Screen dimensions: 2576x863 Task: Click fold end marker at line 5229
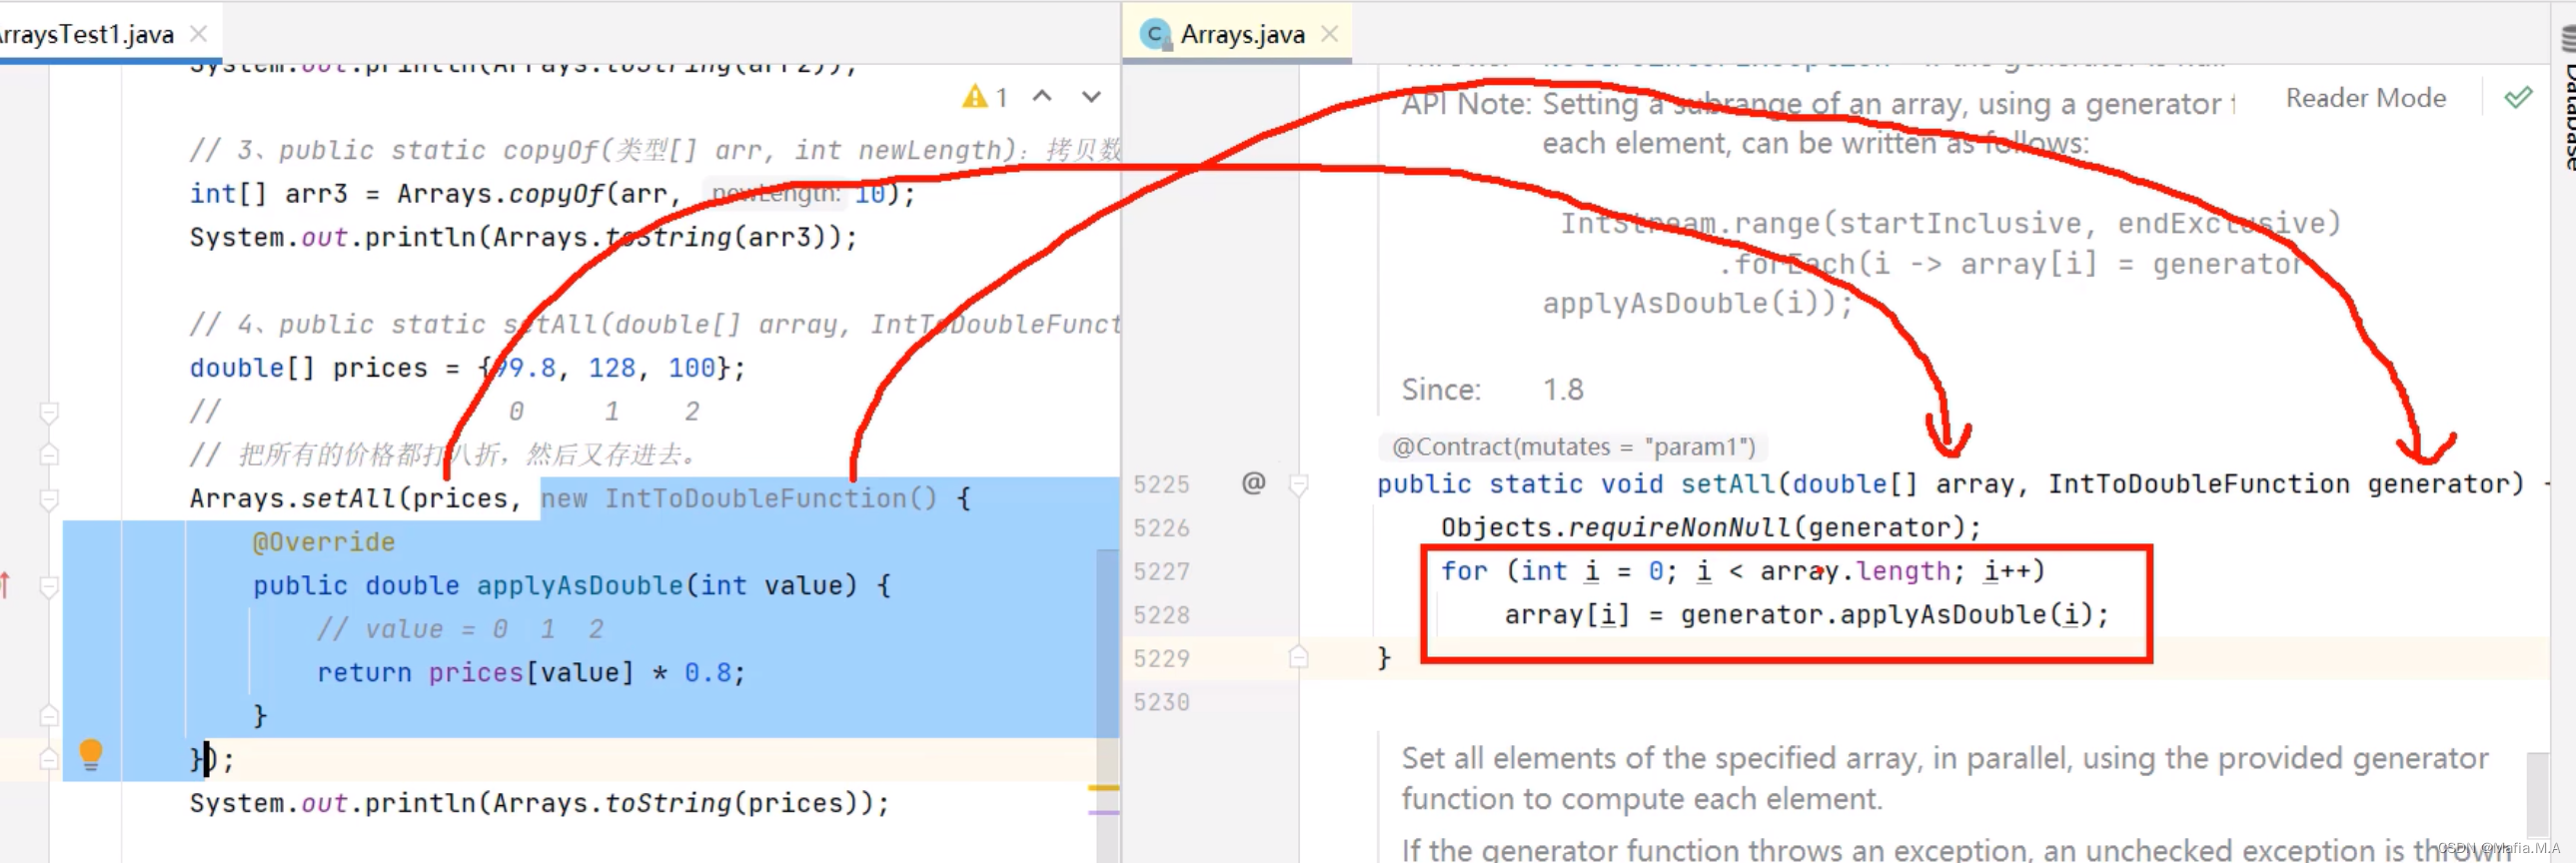pyautogui.click(x=1299, y=658)
